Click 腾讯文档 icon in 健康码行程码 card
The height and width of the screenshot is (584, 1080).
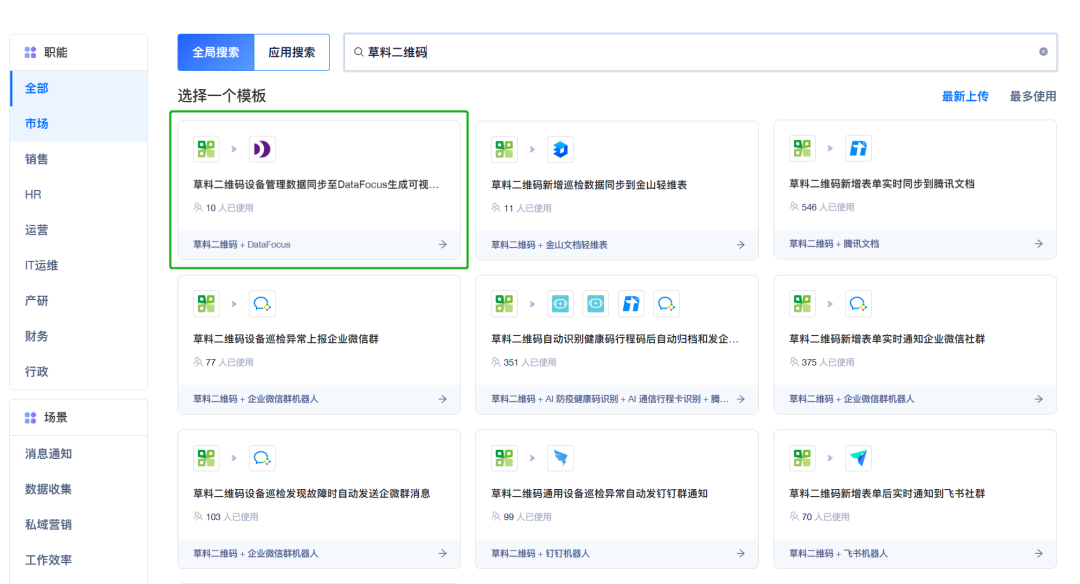point(631,304)
